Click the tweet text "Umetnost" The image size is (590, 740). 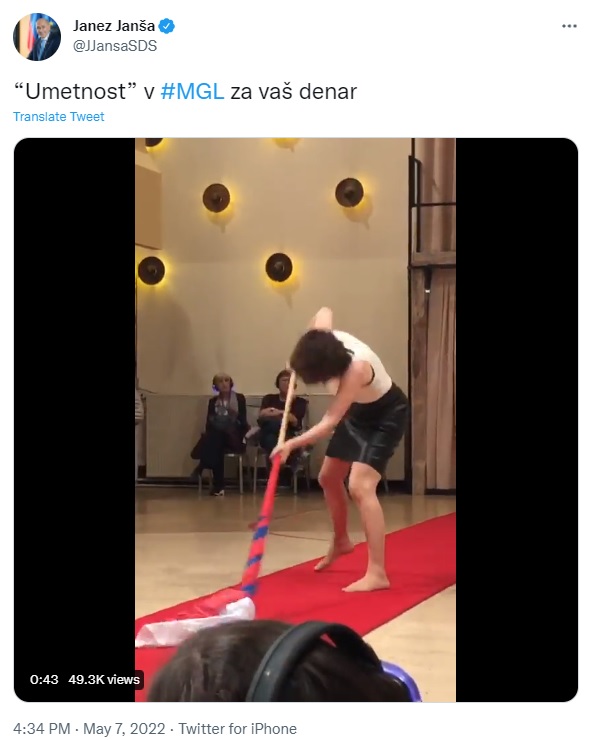[76, 92]
